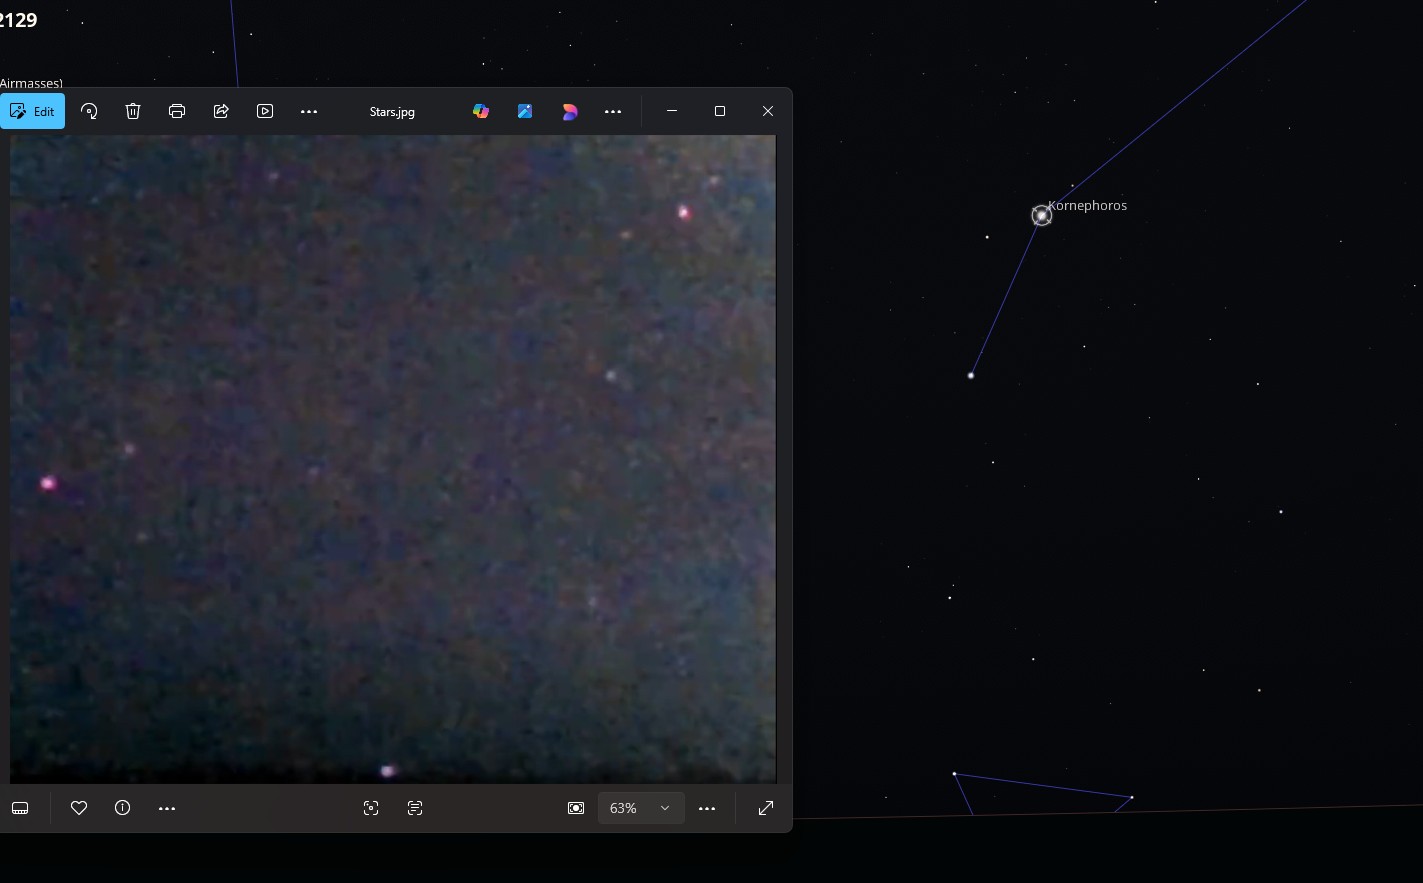Open the Designer app icon
The image size is (1423, 883).
525,111
